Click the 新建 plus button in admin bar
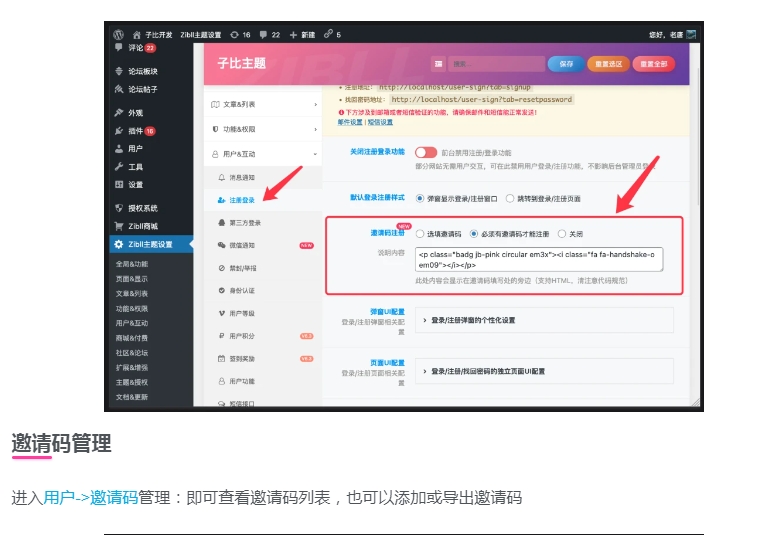Viewport: 784px width, 535px height. tap(302, 34)
